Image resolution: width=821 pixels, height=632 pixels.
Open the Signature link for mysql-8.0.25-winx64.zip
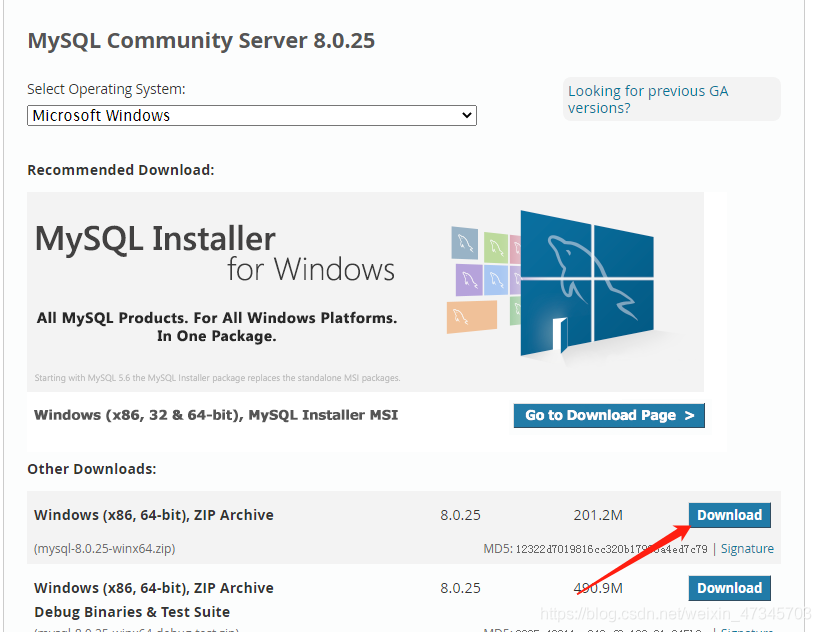point(746,548)
